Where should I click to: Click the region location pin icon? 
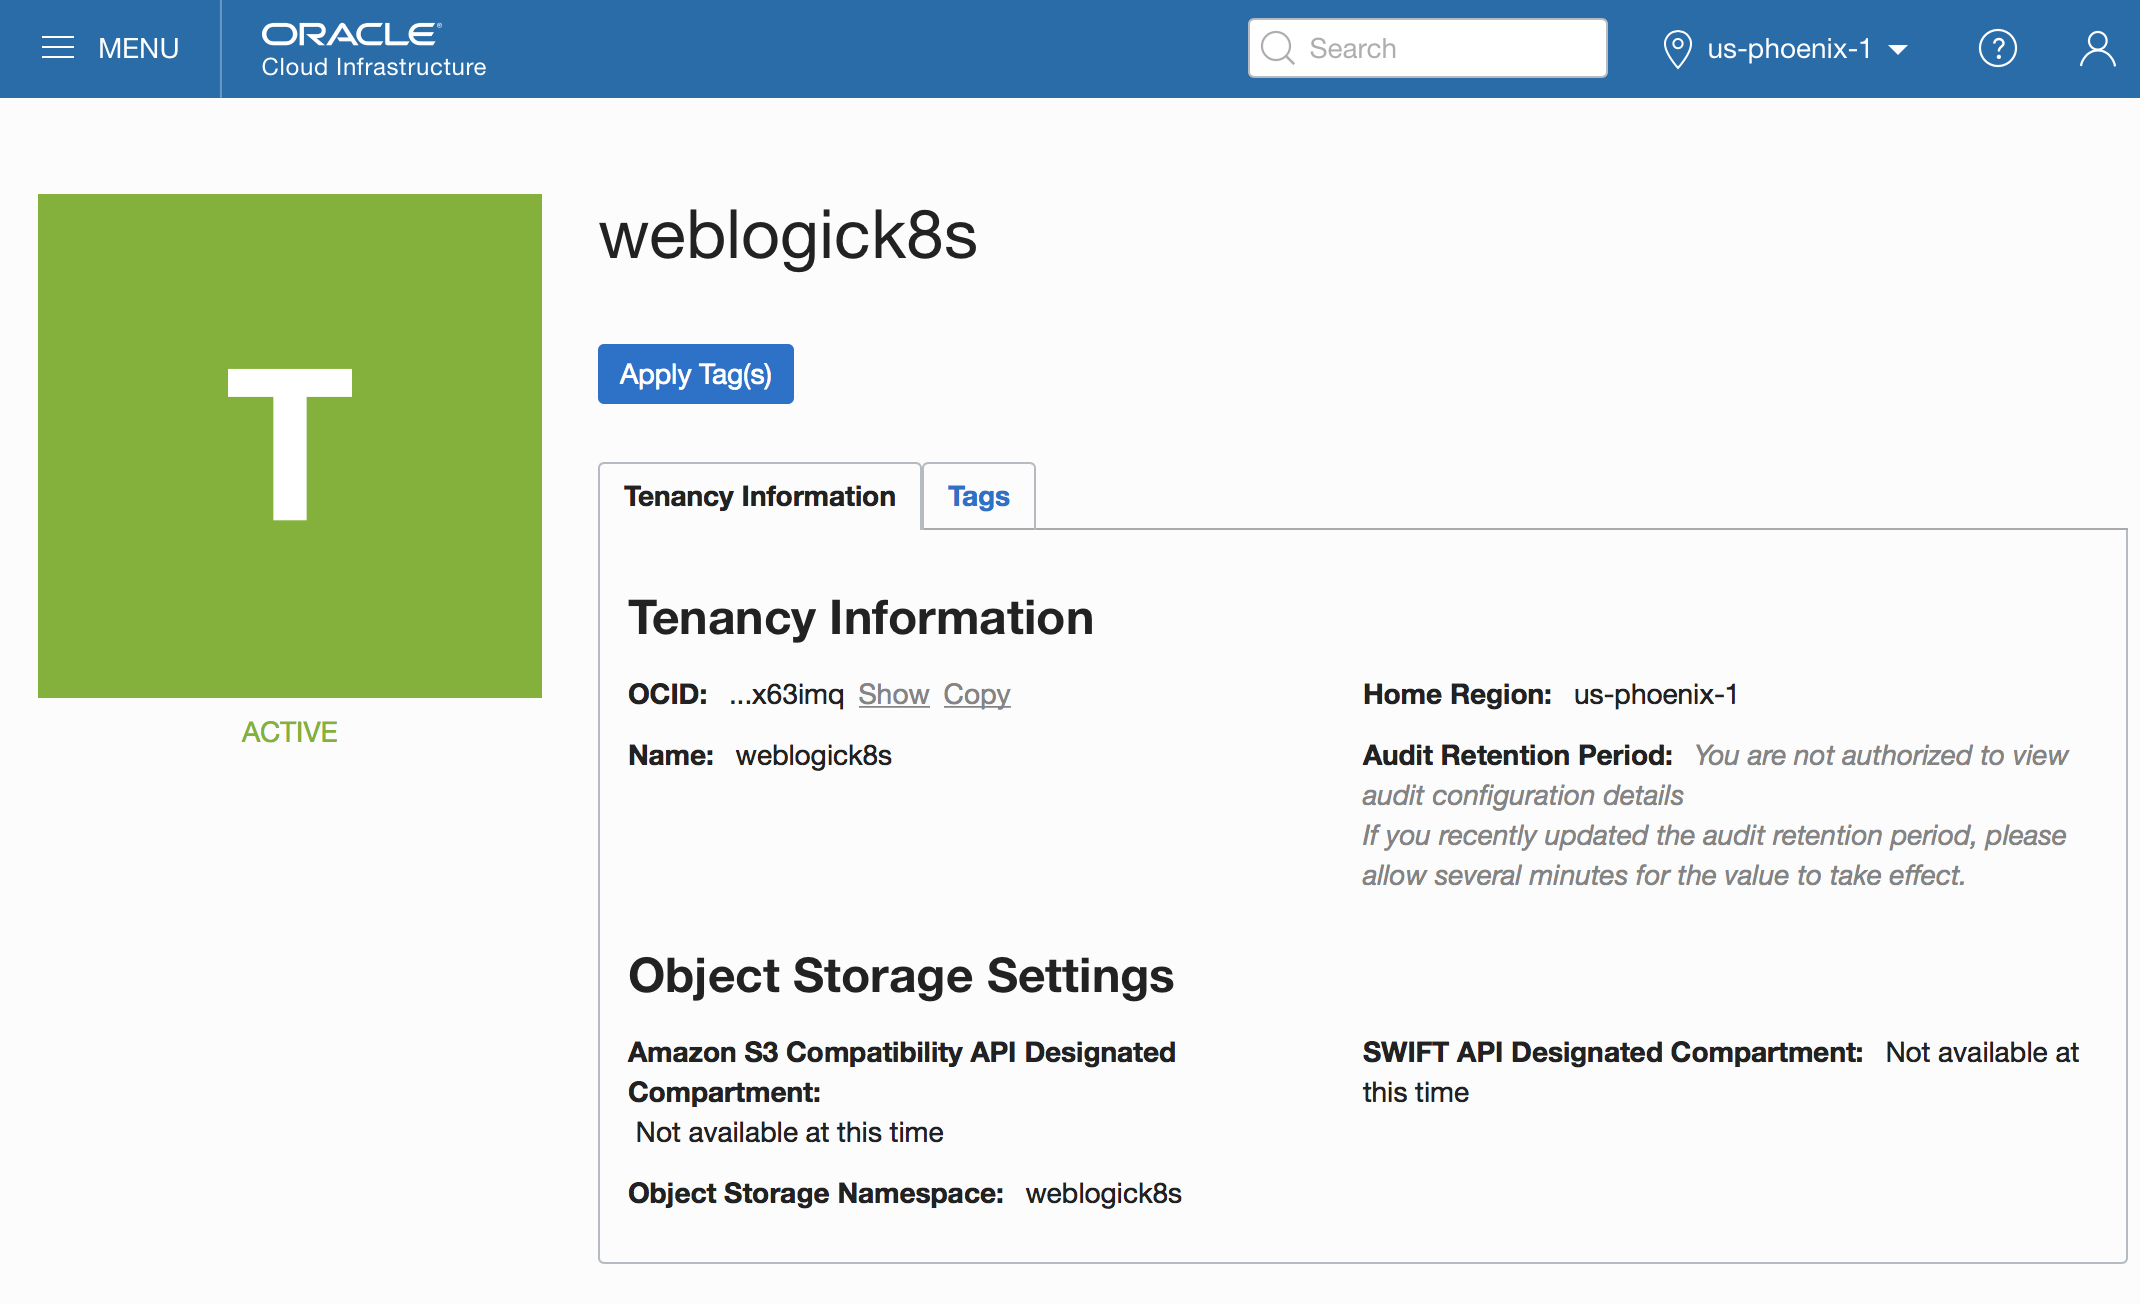[1677, 48]
